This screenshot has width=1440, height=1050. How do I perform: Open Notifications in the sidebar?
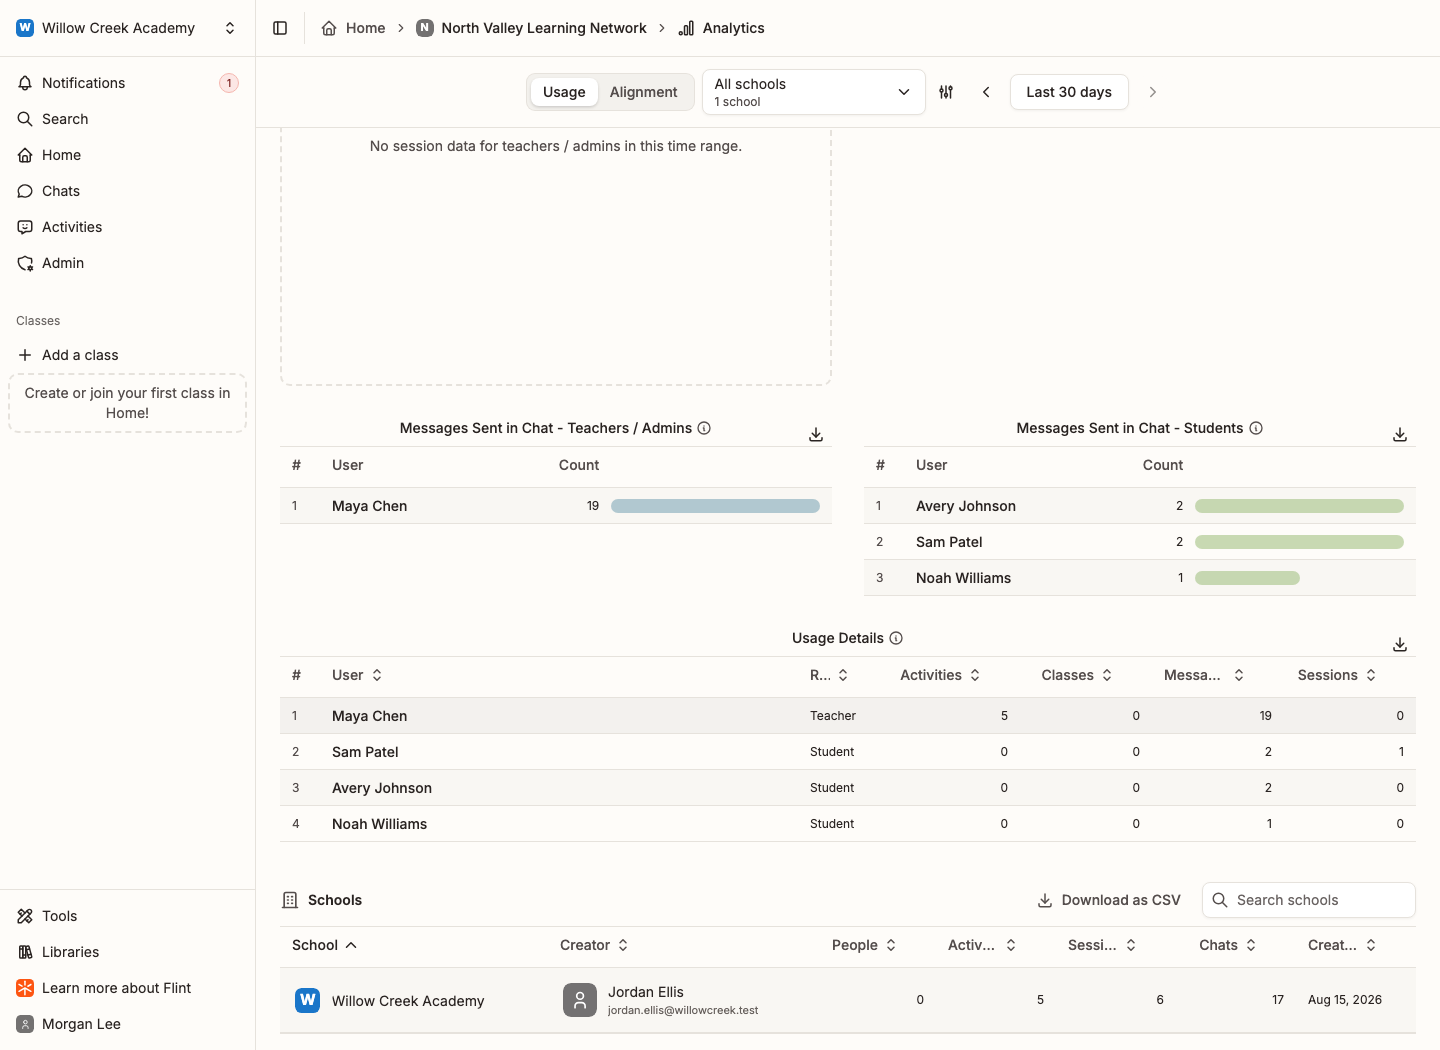128,83
